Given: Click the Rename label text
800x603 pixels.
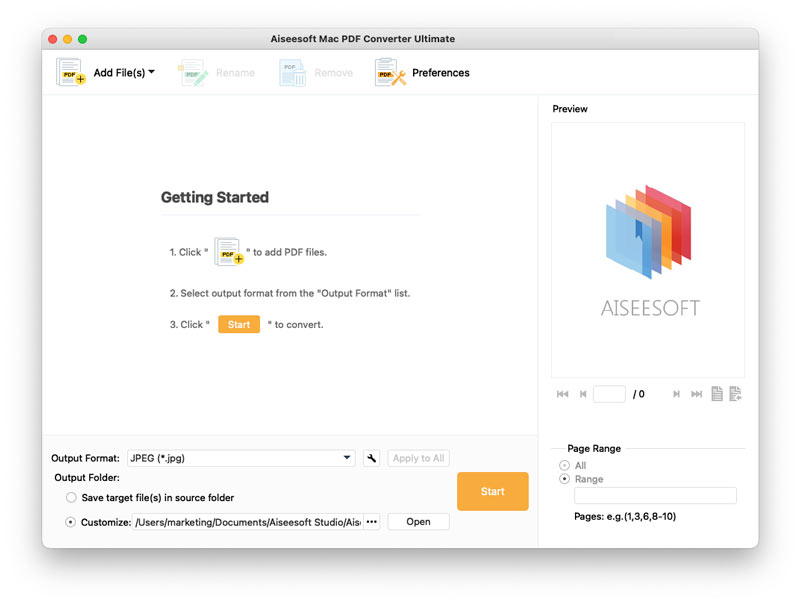Looking at the screenshot, I should click(x=235, y=72).
